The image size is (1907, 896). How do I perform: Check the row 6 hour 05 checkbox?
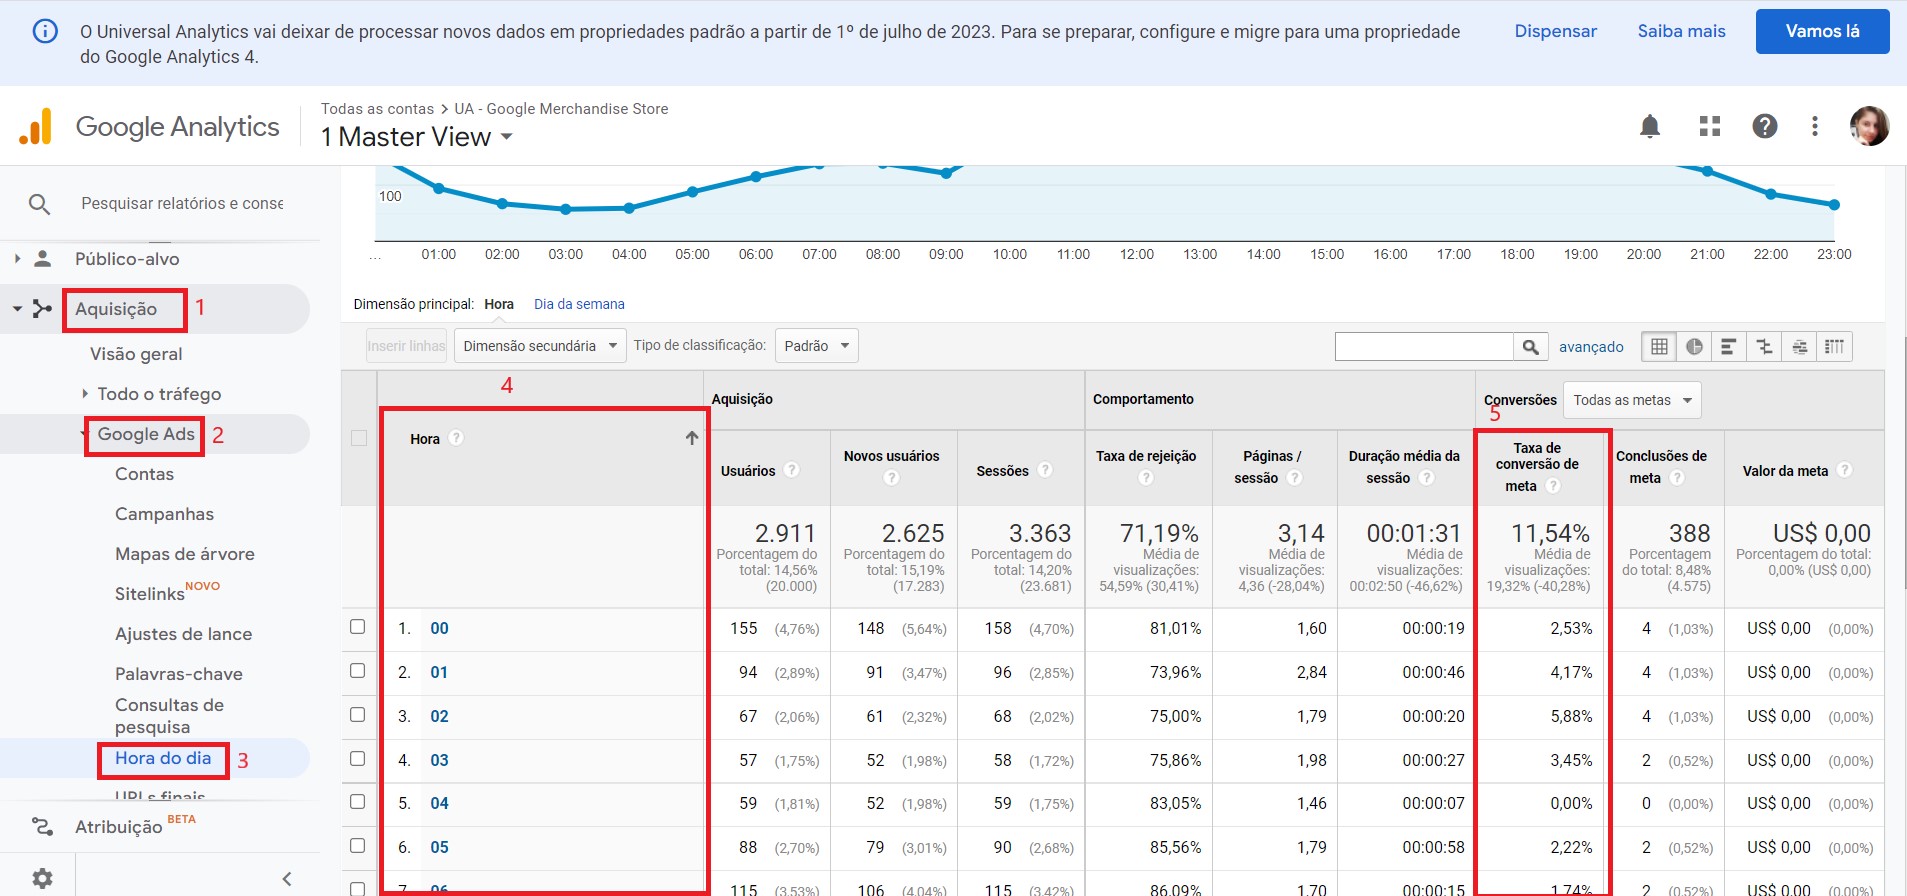tap(358, 846)
